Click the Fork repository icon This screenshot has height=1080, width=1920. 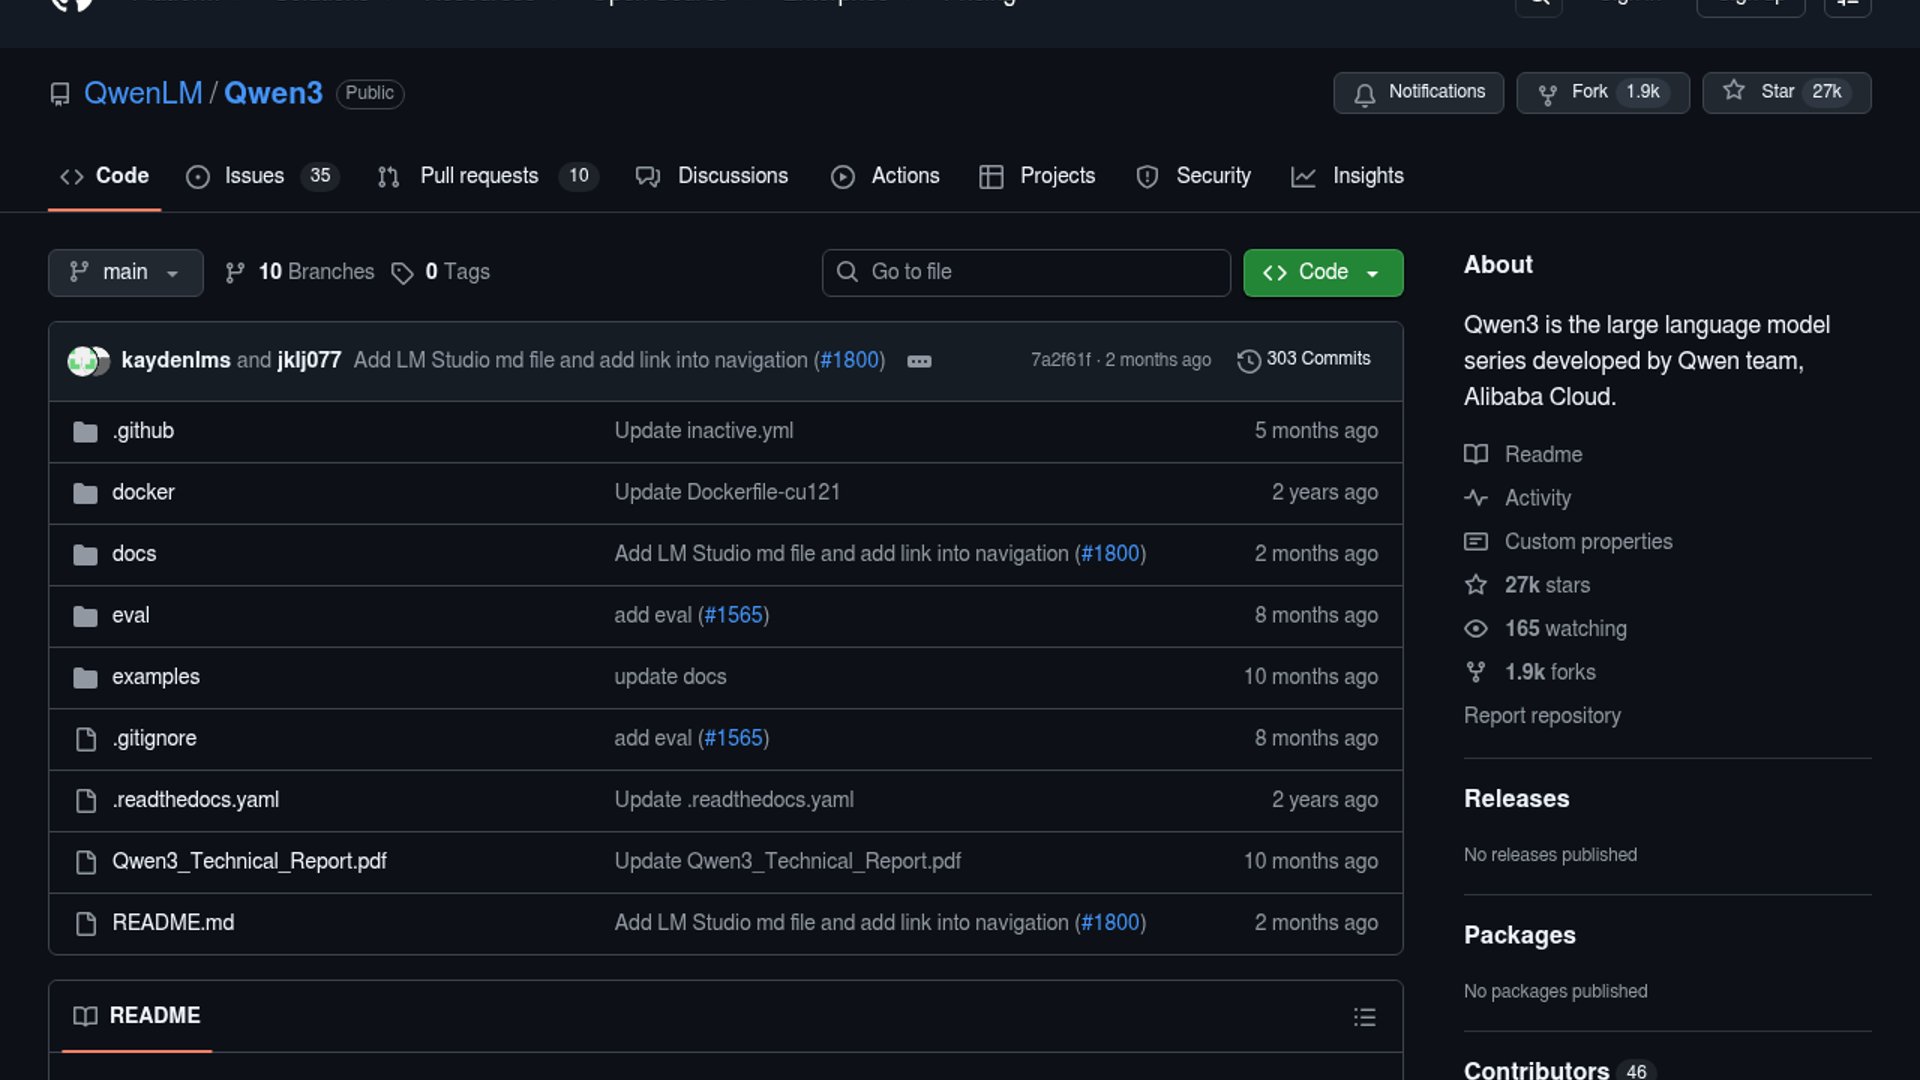[1547, 93]
